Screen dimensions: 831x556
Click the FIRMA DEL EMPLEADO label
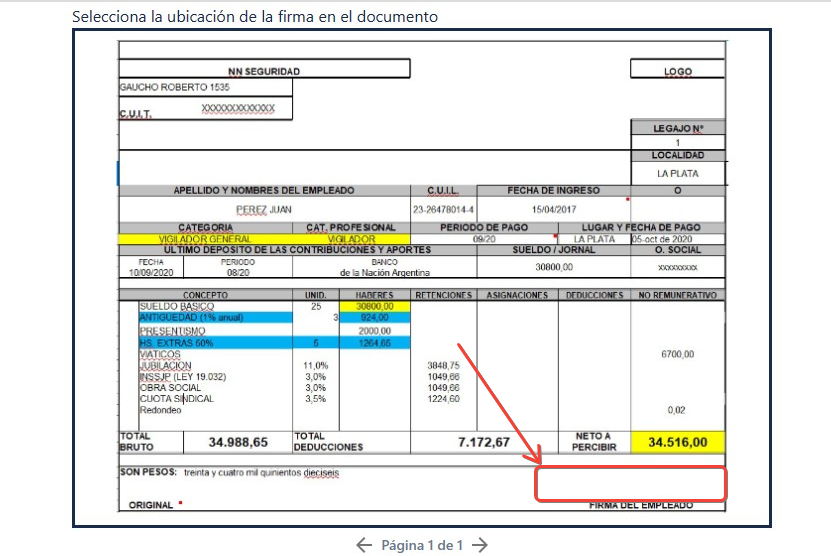[641, 506]
